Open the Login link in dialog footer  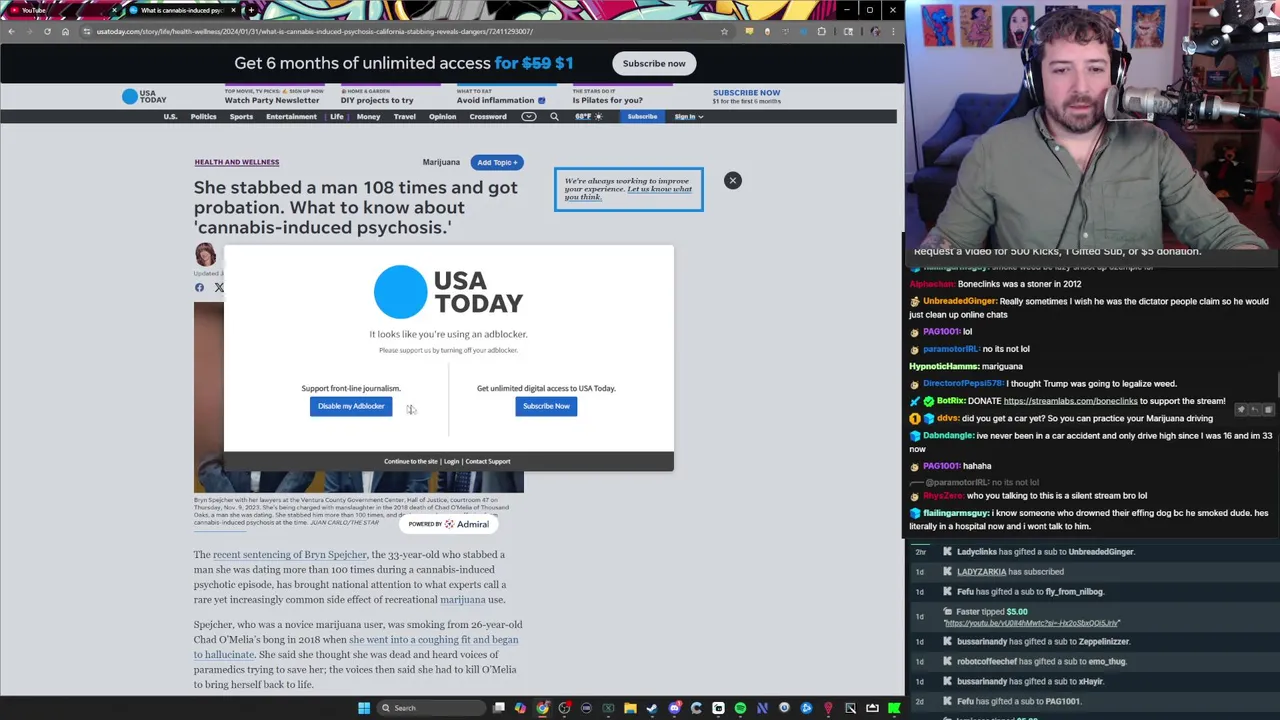click(x=451, y=462)
